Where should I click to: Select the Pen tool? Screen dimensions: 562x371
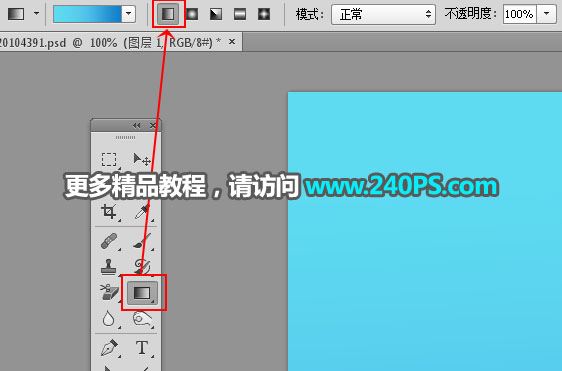[109, 348]
